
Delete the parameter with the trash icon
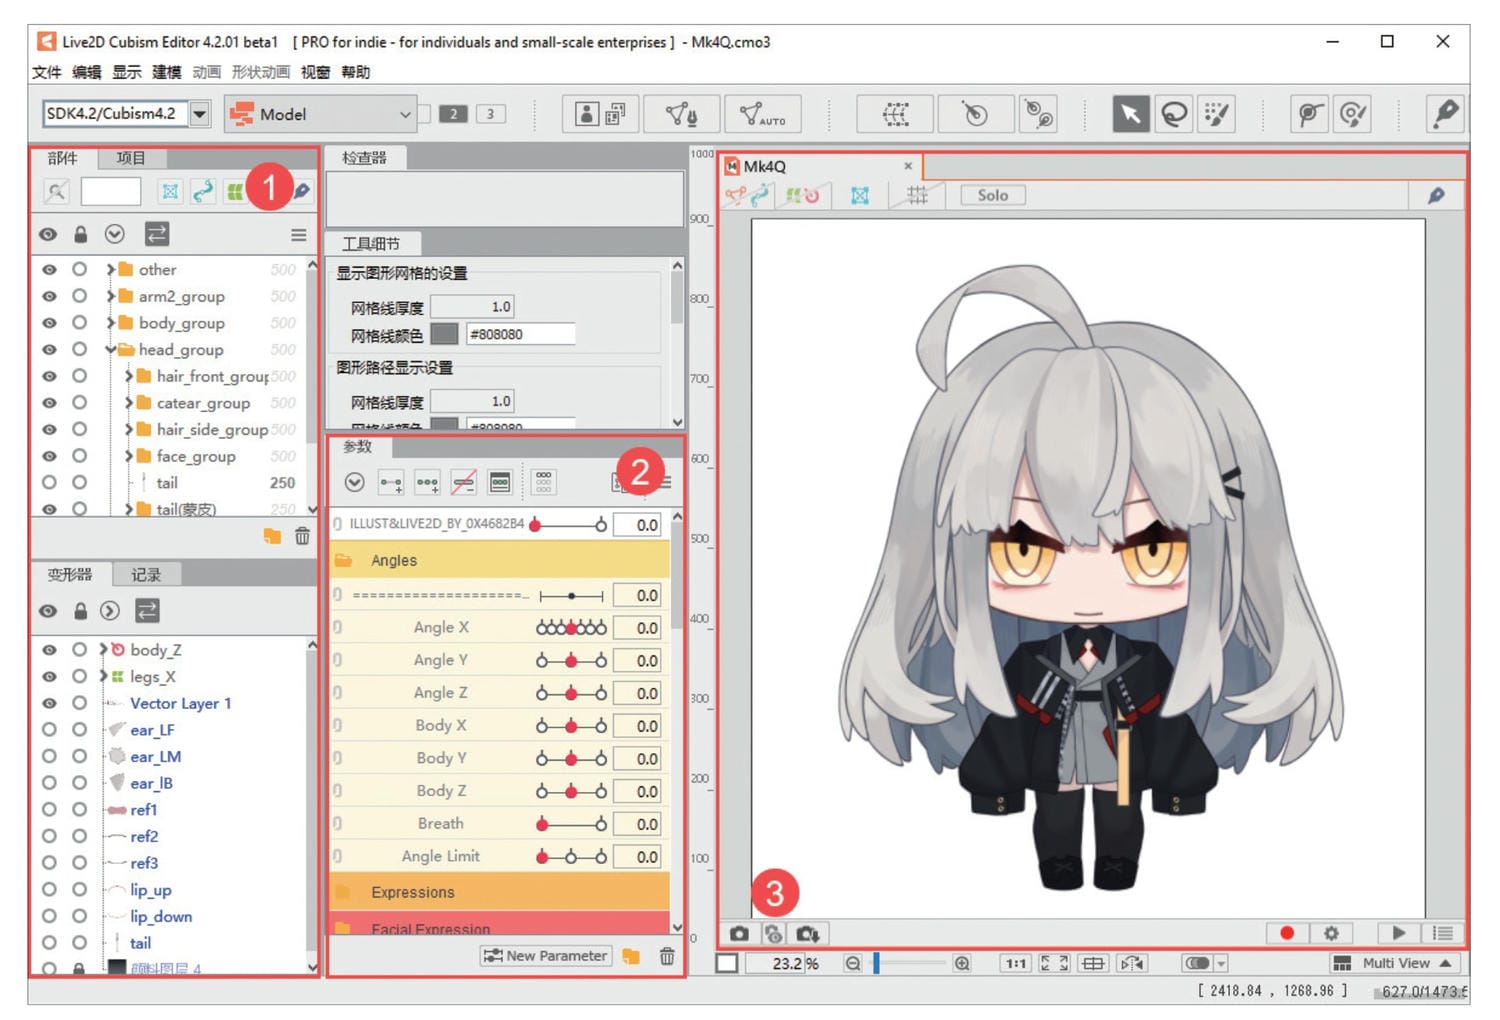[666, 956]
